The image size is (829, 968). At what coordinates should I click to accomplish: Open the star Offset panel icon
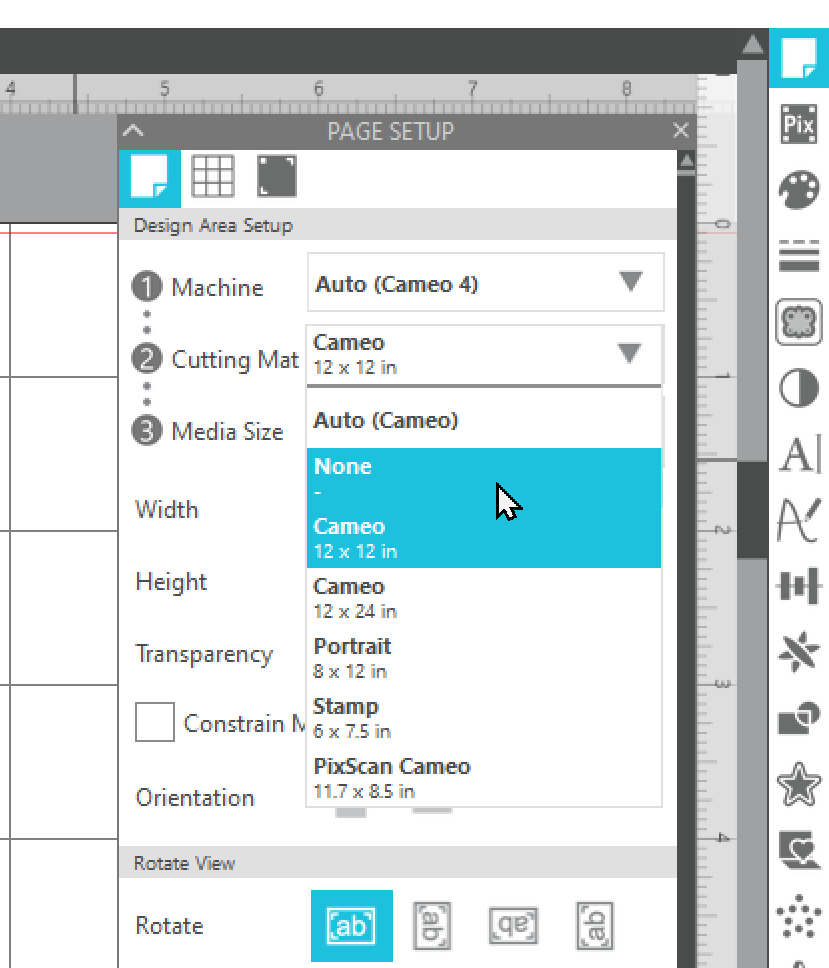coord(799,784)
